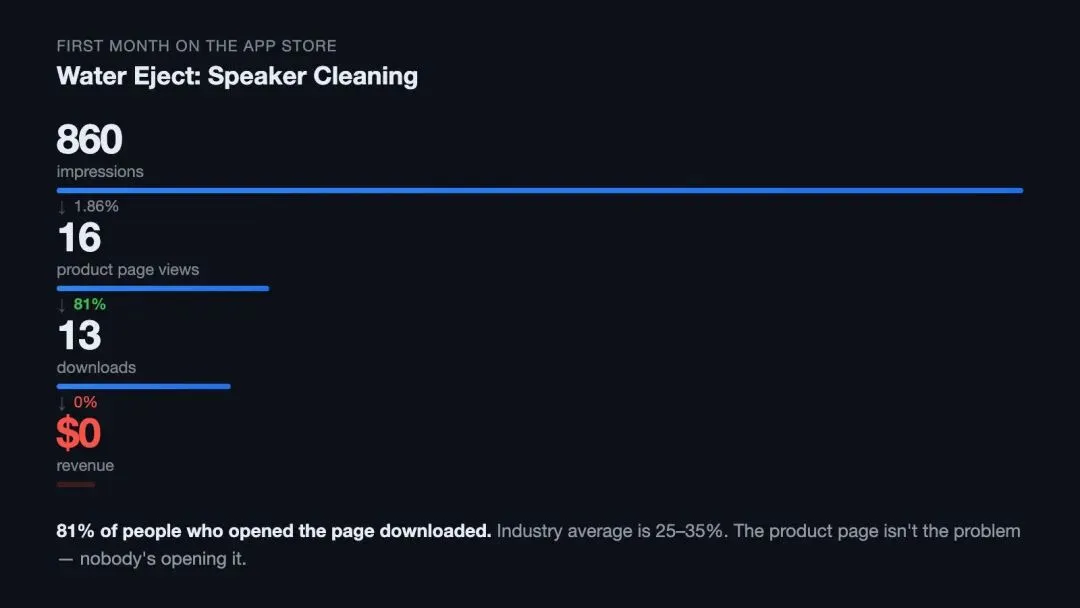Select the 16 product page views number

coord(79,238)
